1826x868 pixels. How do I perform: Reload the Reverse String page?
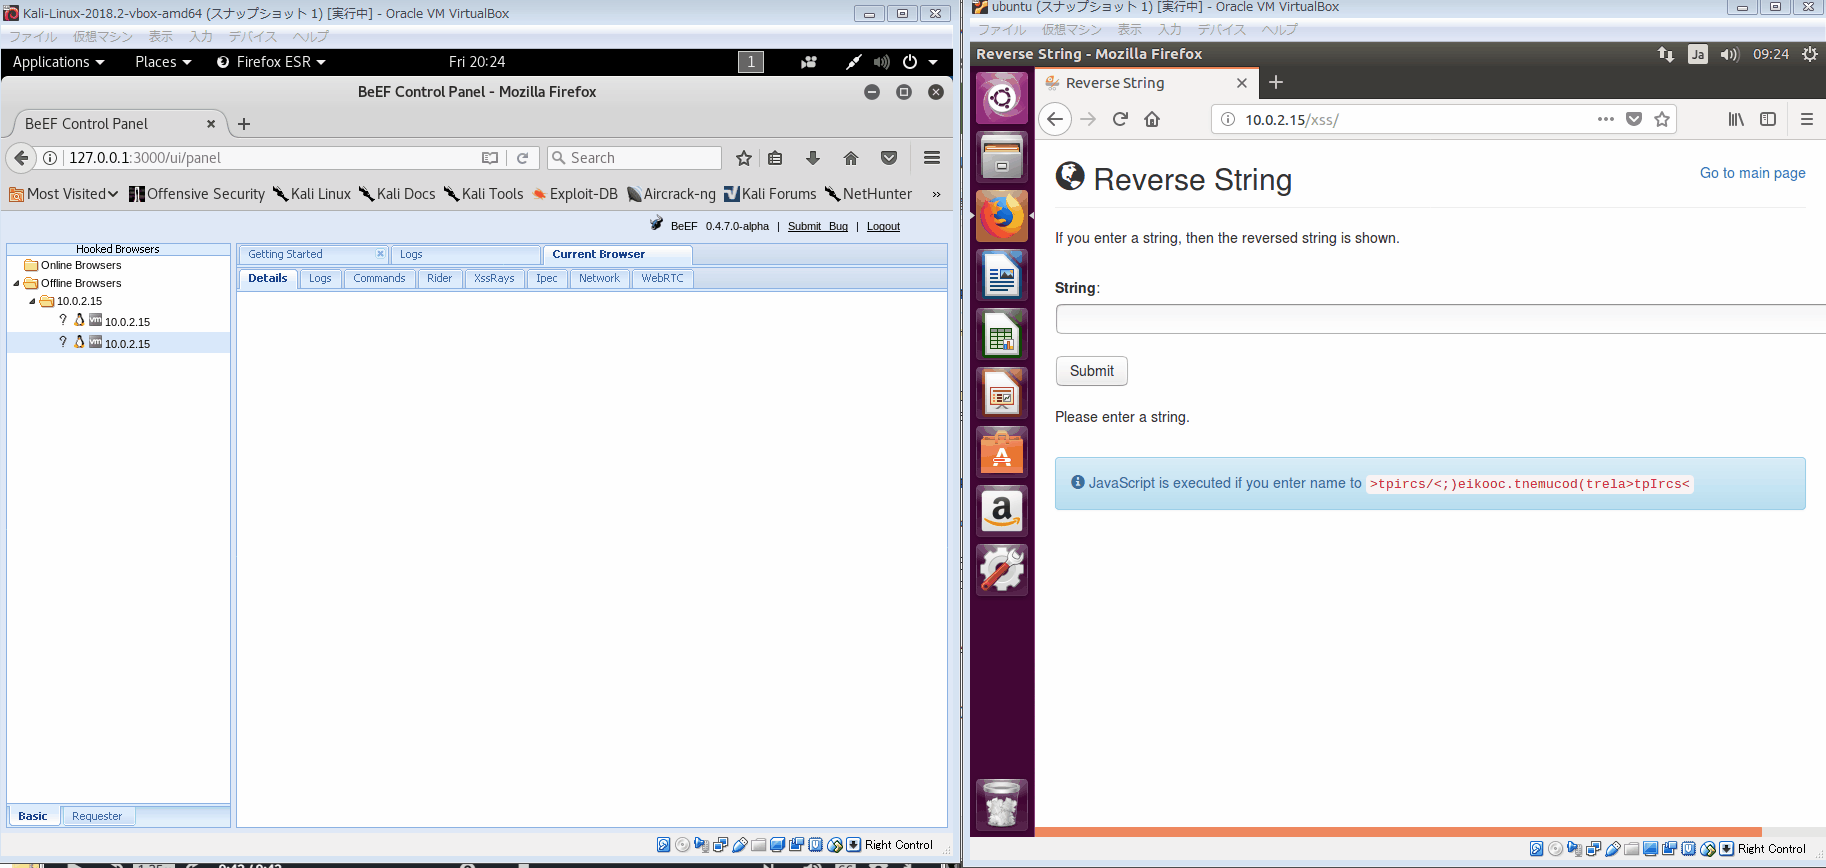coord(1121,119)
